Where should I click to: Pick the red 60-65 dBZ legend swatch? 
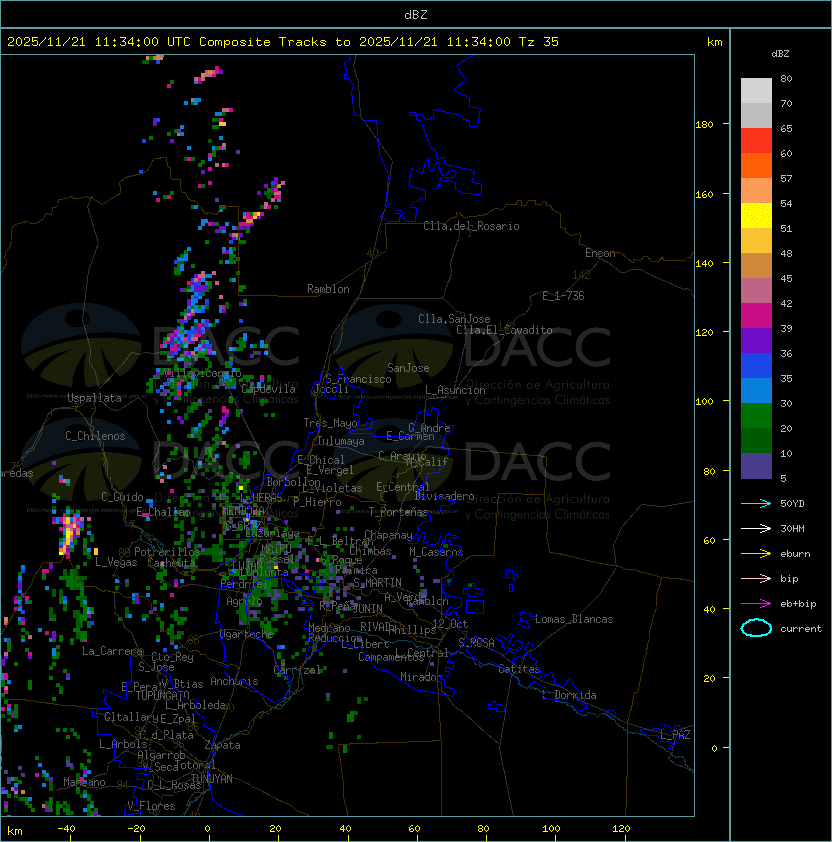click(x=756, y=141)
